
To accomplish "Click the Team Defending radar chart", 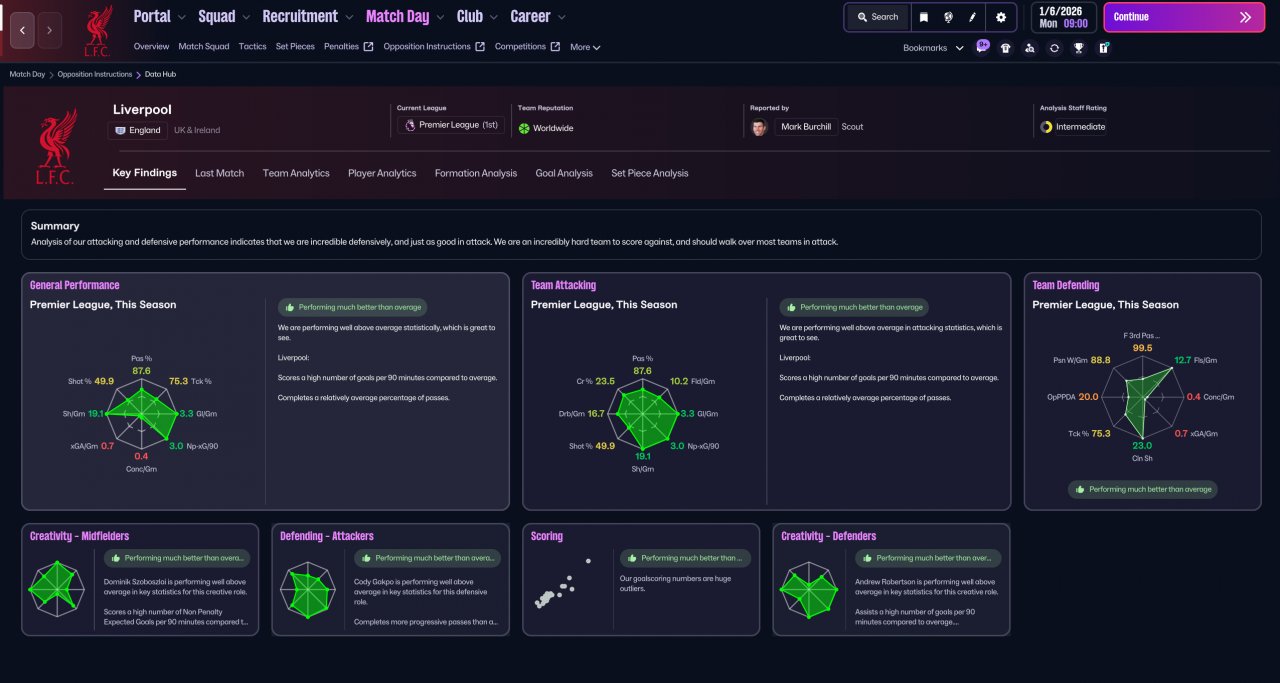I will tap(1143, 397).
